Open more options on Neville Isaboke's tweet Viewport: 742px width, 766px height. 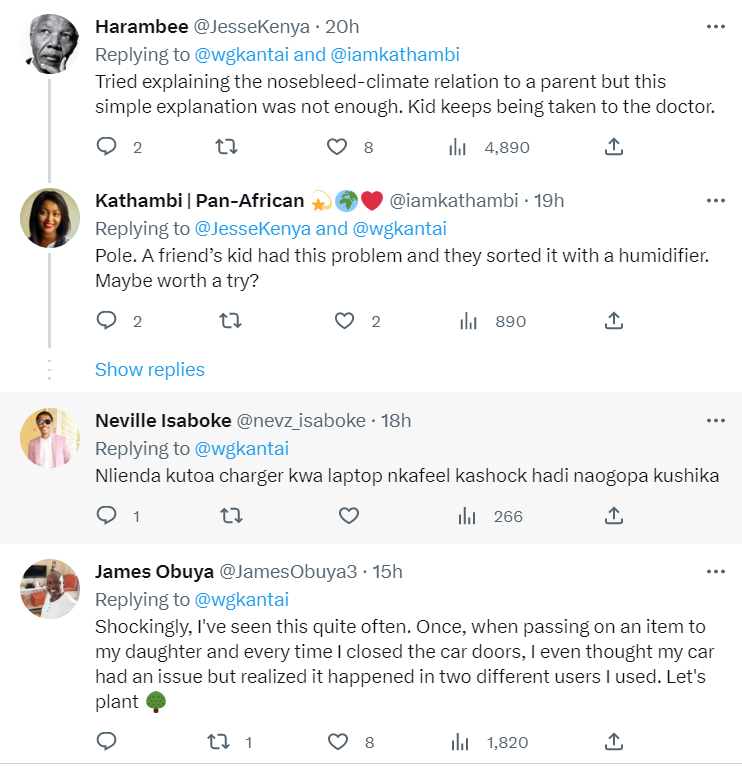(716, 420)
